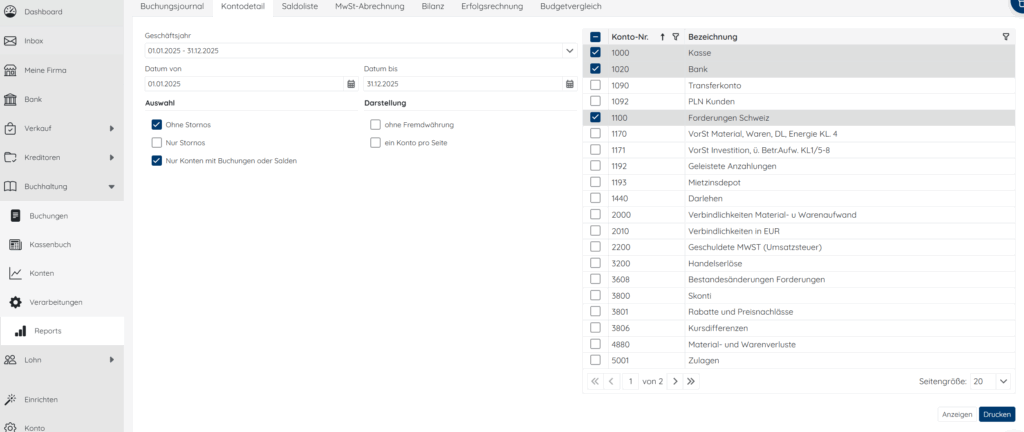Image resolution: width=1024 pixels, height=432 pixels.
Task: Enable the Nur Stornos checkbox
Action: (157, 143)
